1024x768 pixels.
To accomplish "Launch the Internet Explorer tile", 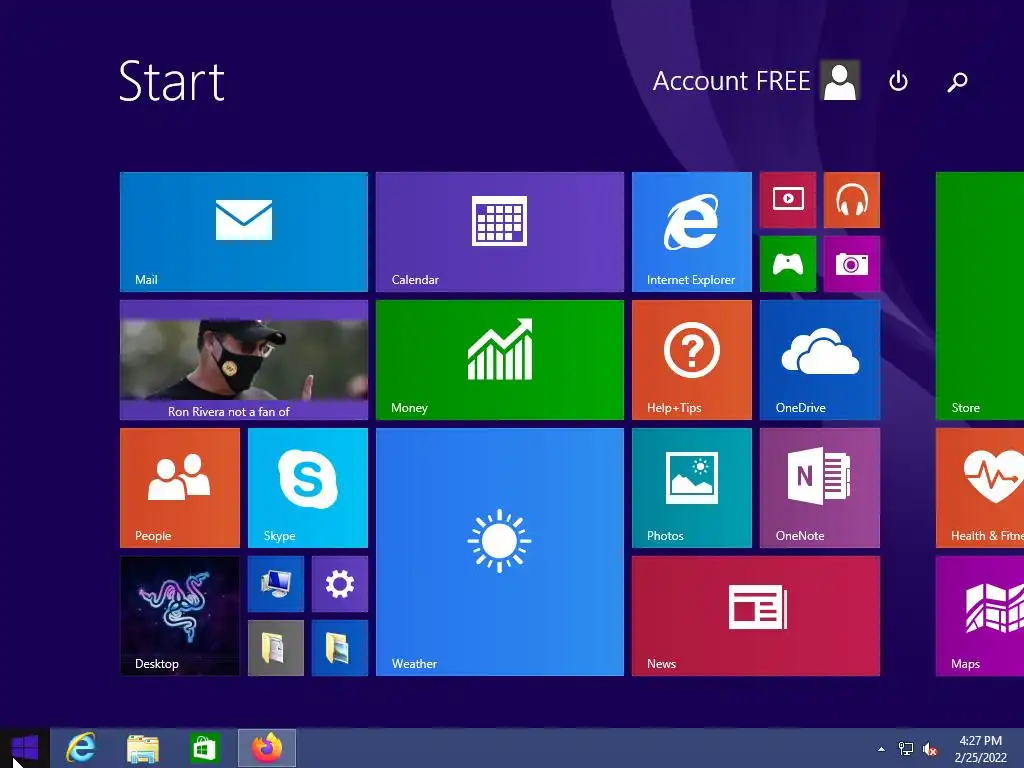I will coord(692,232).
